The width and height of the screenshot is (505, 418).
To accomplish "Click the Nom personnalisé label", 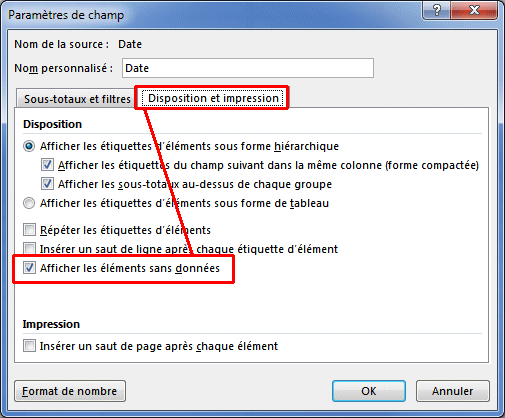I will [x=64, y=68].
